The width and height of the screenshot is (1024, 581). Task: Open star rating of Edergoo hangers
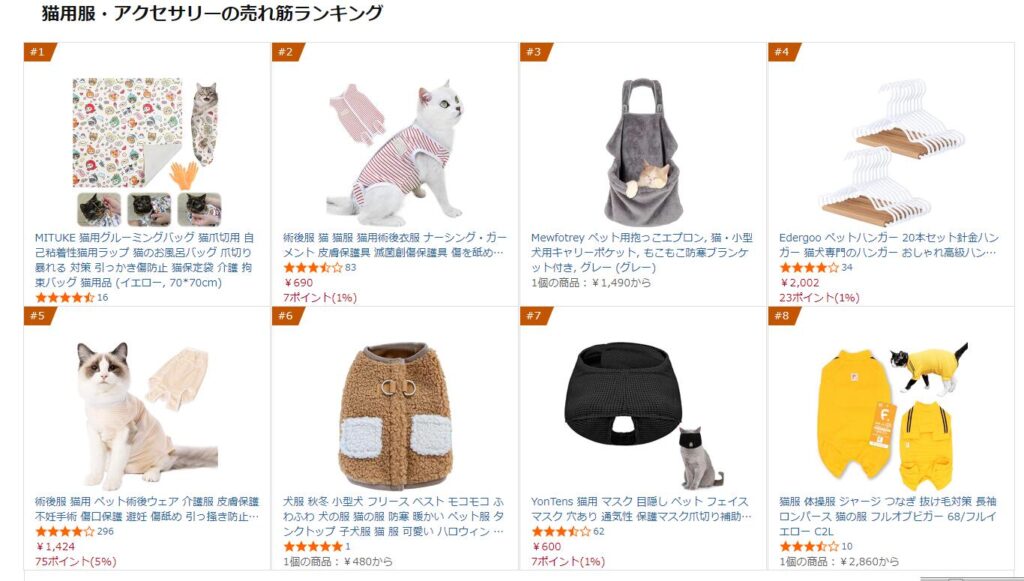pyautogui.click(x=809, y=268)
